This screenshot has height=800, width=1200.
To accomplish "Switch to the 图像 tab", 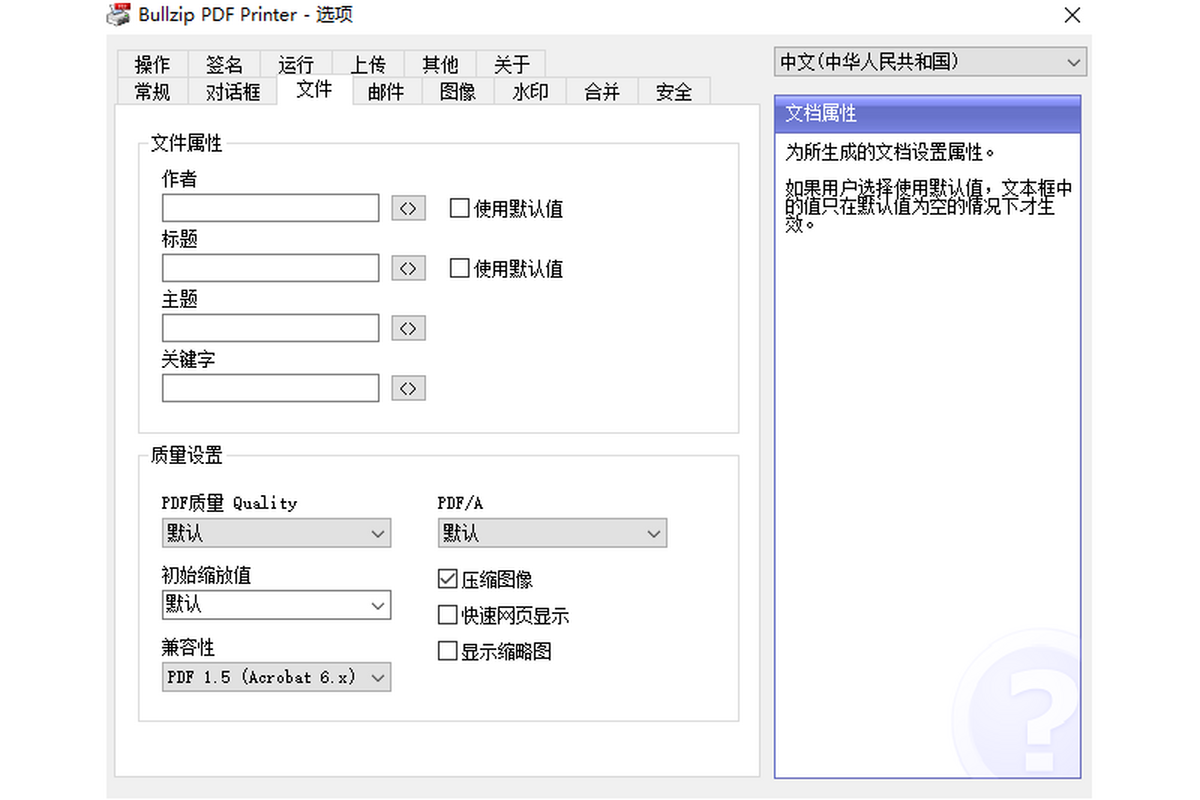I will [458, 91].
